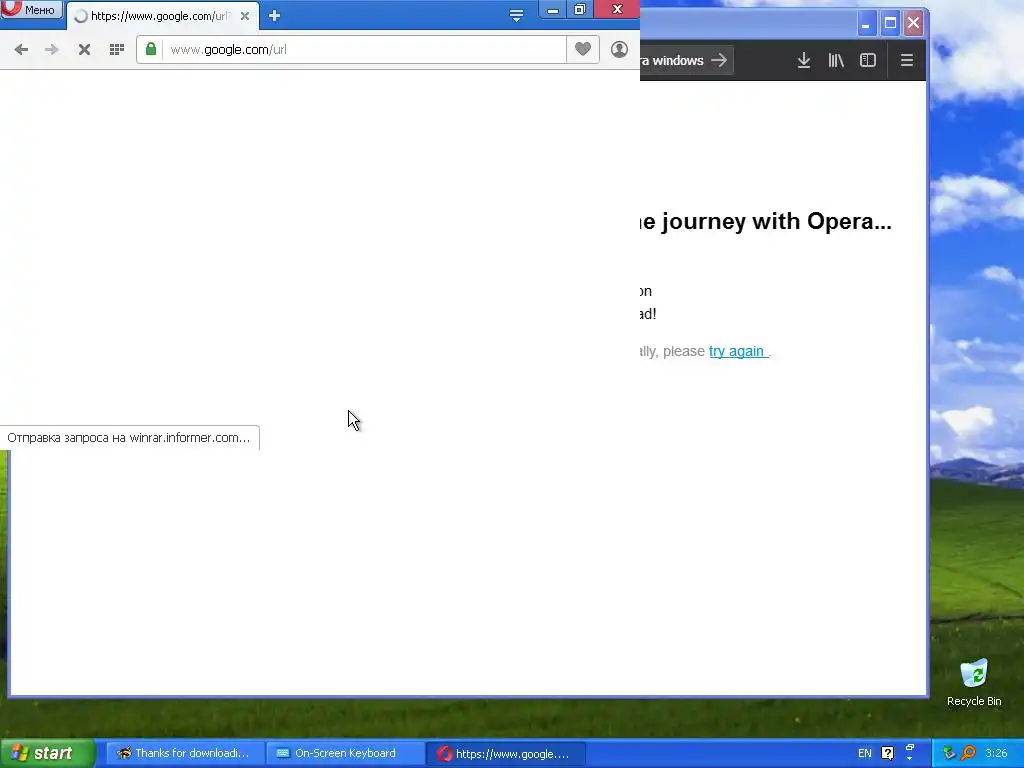The height and width of the screenshot is (768, 1024).
Task: Click the orange search tray icon
Action: coord(968,754)
